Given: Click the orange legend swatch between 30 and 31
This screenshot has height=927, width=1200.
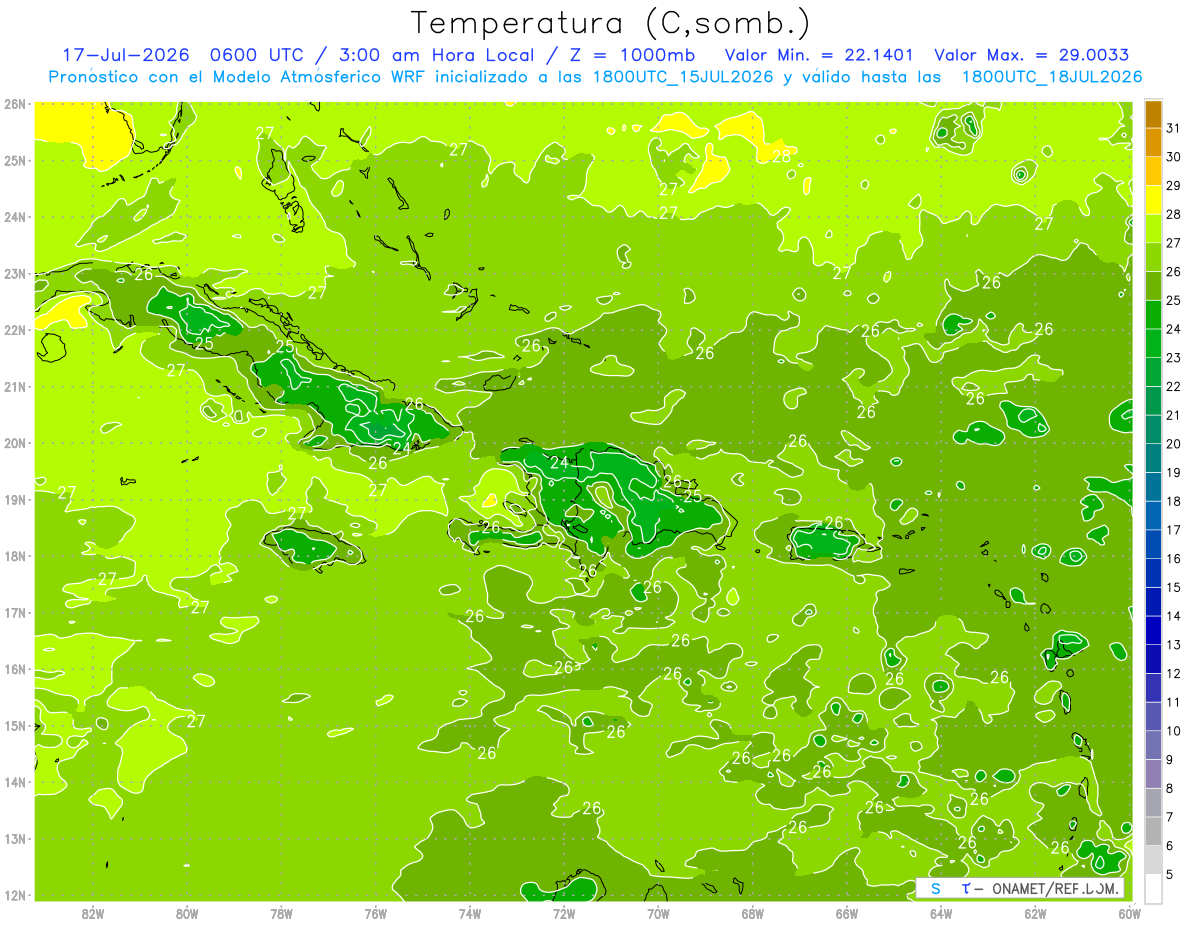Looking at the screenshot, I should [1153, 142].
